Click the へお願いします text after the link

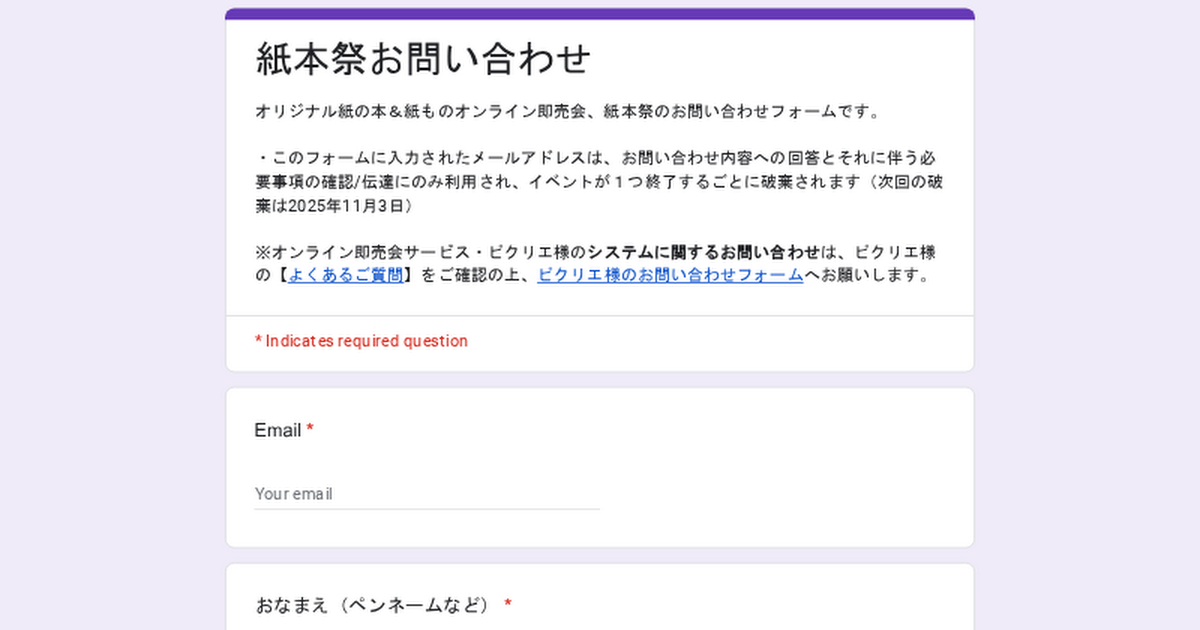[867, 275]
